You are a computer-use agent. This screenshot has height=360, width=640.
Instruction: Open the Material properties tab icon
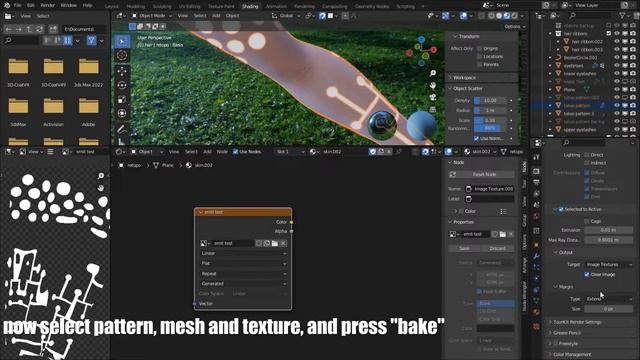tap(536, 312)
